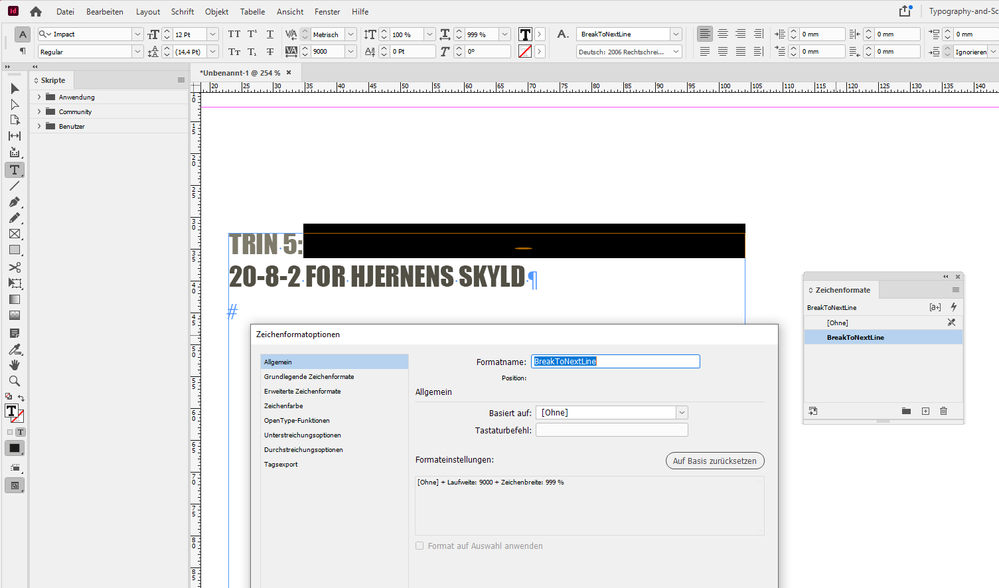Open the font family dropdown (Impact)
This screenshot has width=999, height=588.
138,34
